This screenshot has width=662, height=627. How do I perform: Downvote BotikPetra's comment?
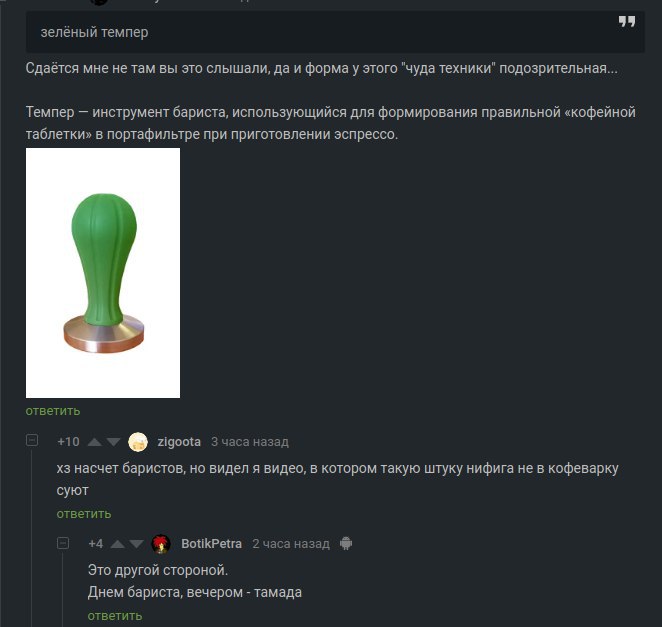pyautogui.click(x=136, y=544)
